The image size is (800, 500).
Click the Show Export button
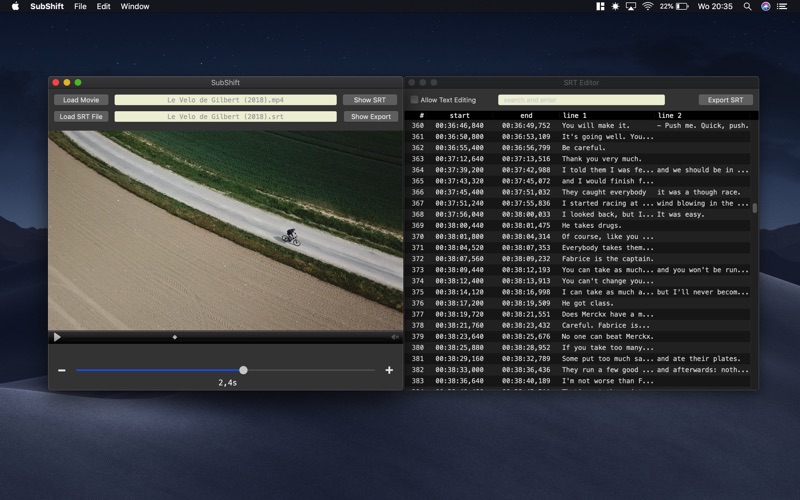(x=371, y=116)
